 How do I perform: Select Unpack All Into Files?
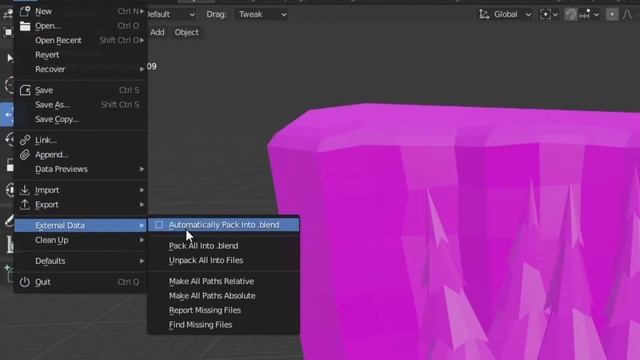[x=224, y=260]
